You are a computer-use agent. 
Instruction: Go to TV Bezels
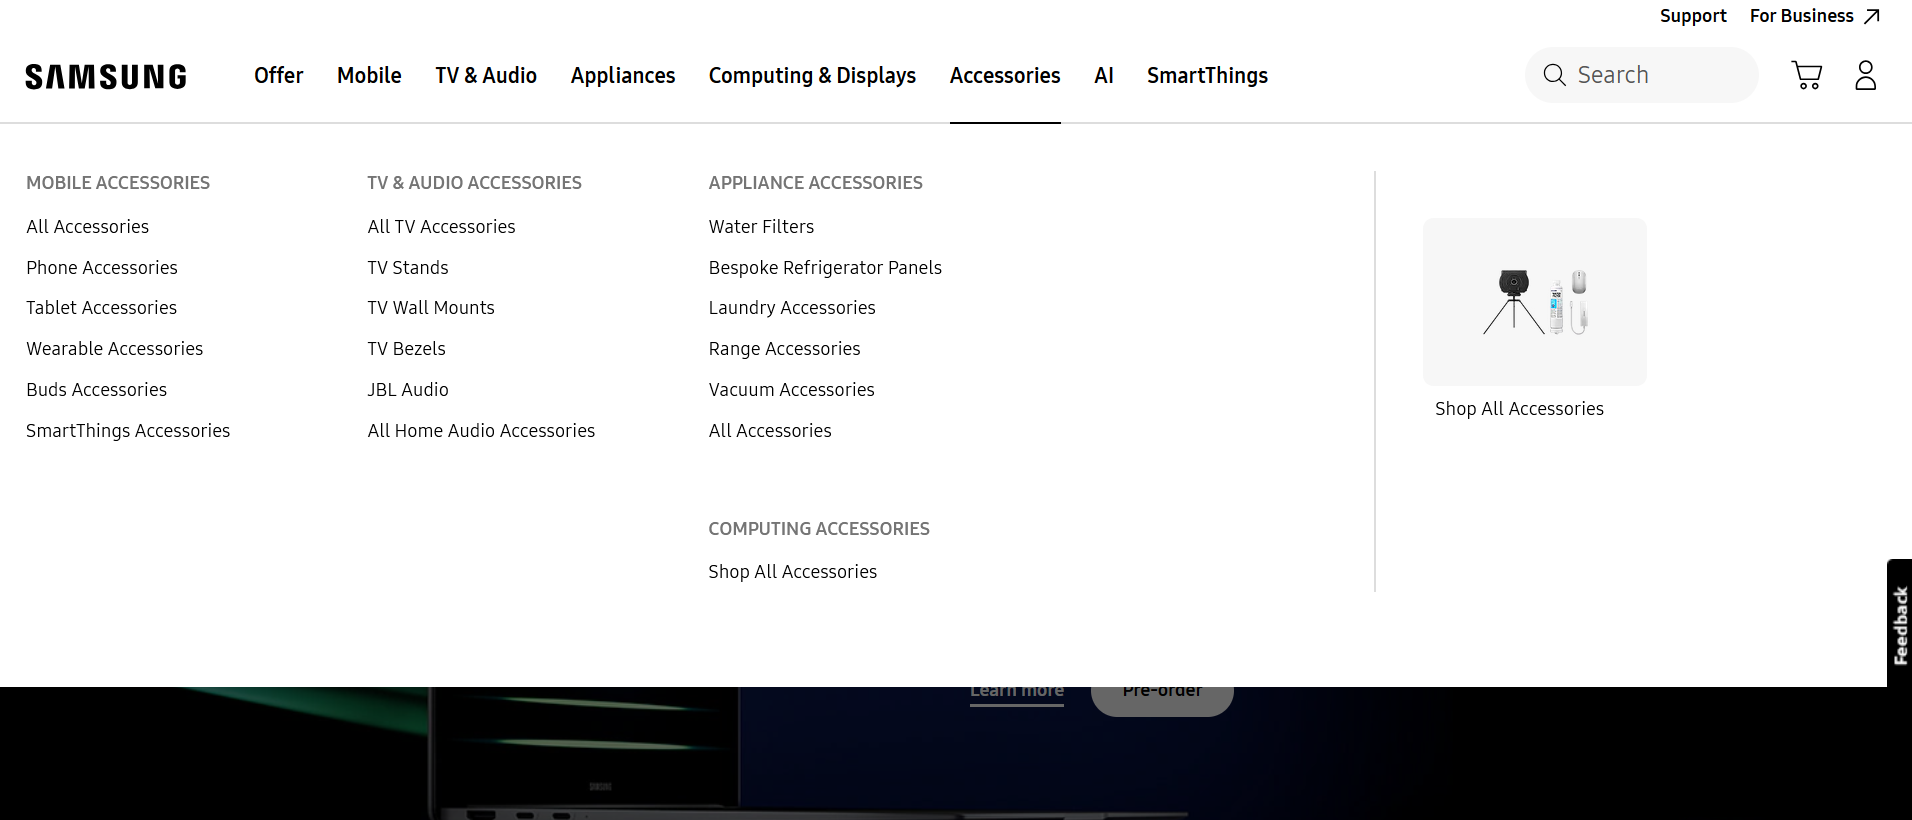coord(407,349)
